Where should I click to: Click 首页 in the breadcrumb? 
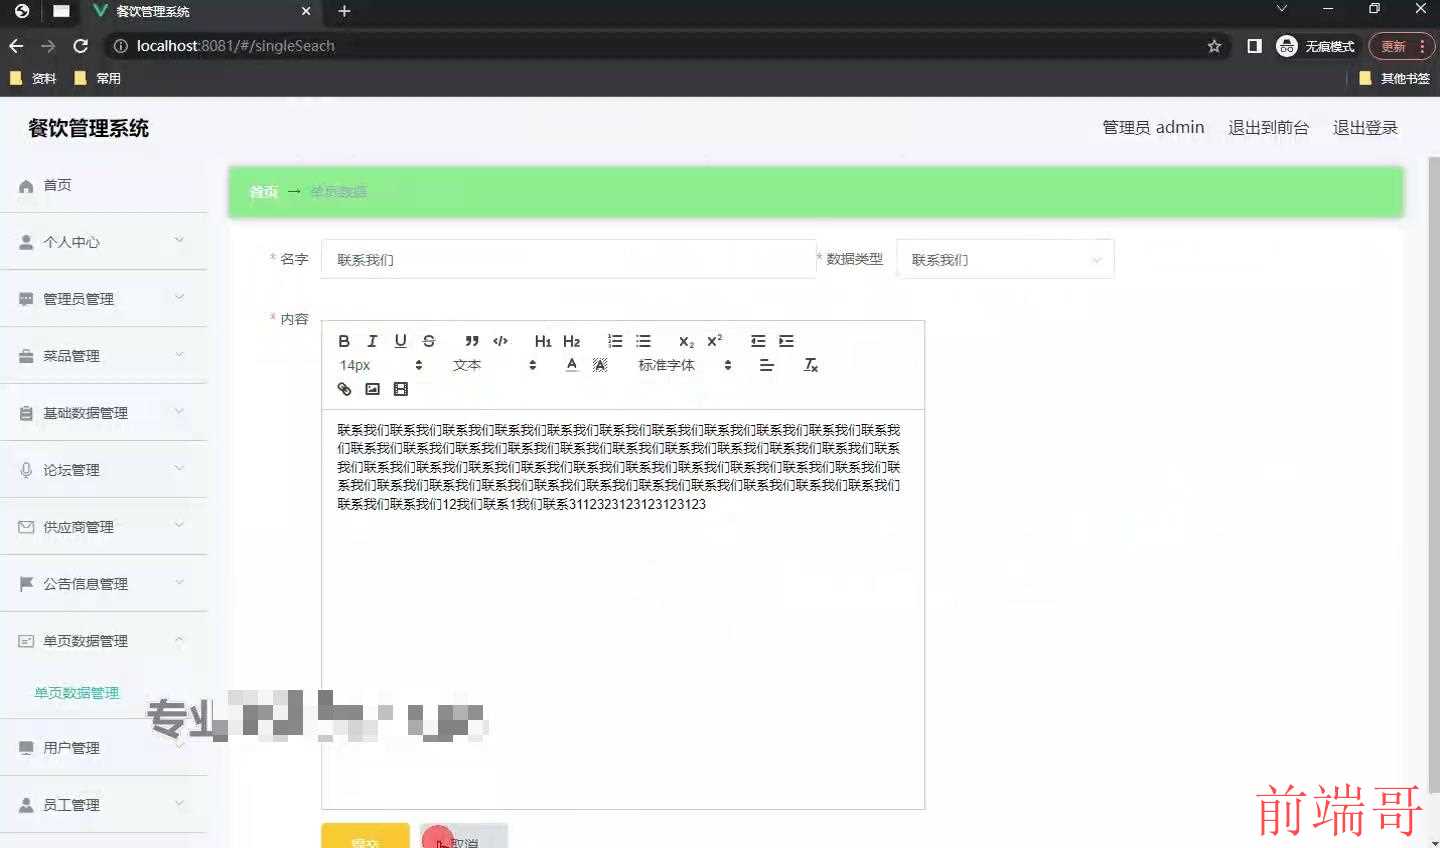click(264, 192)
